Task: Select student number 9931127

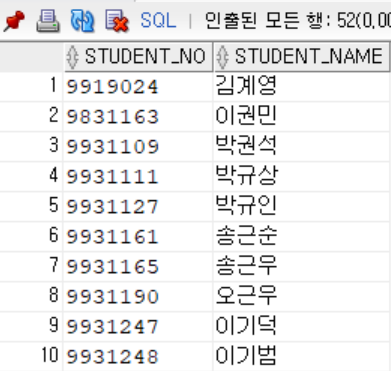Action: (112, 207)
